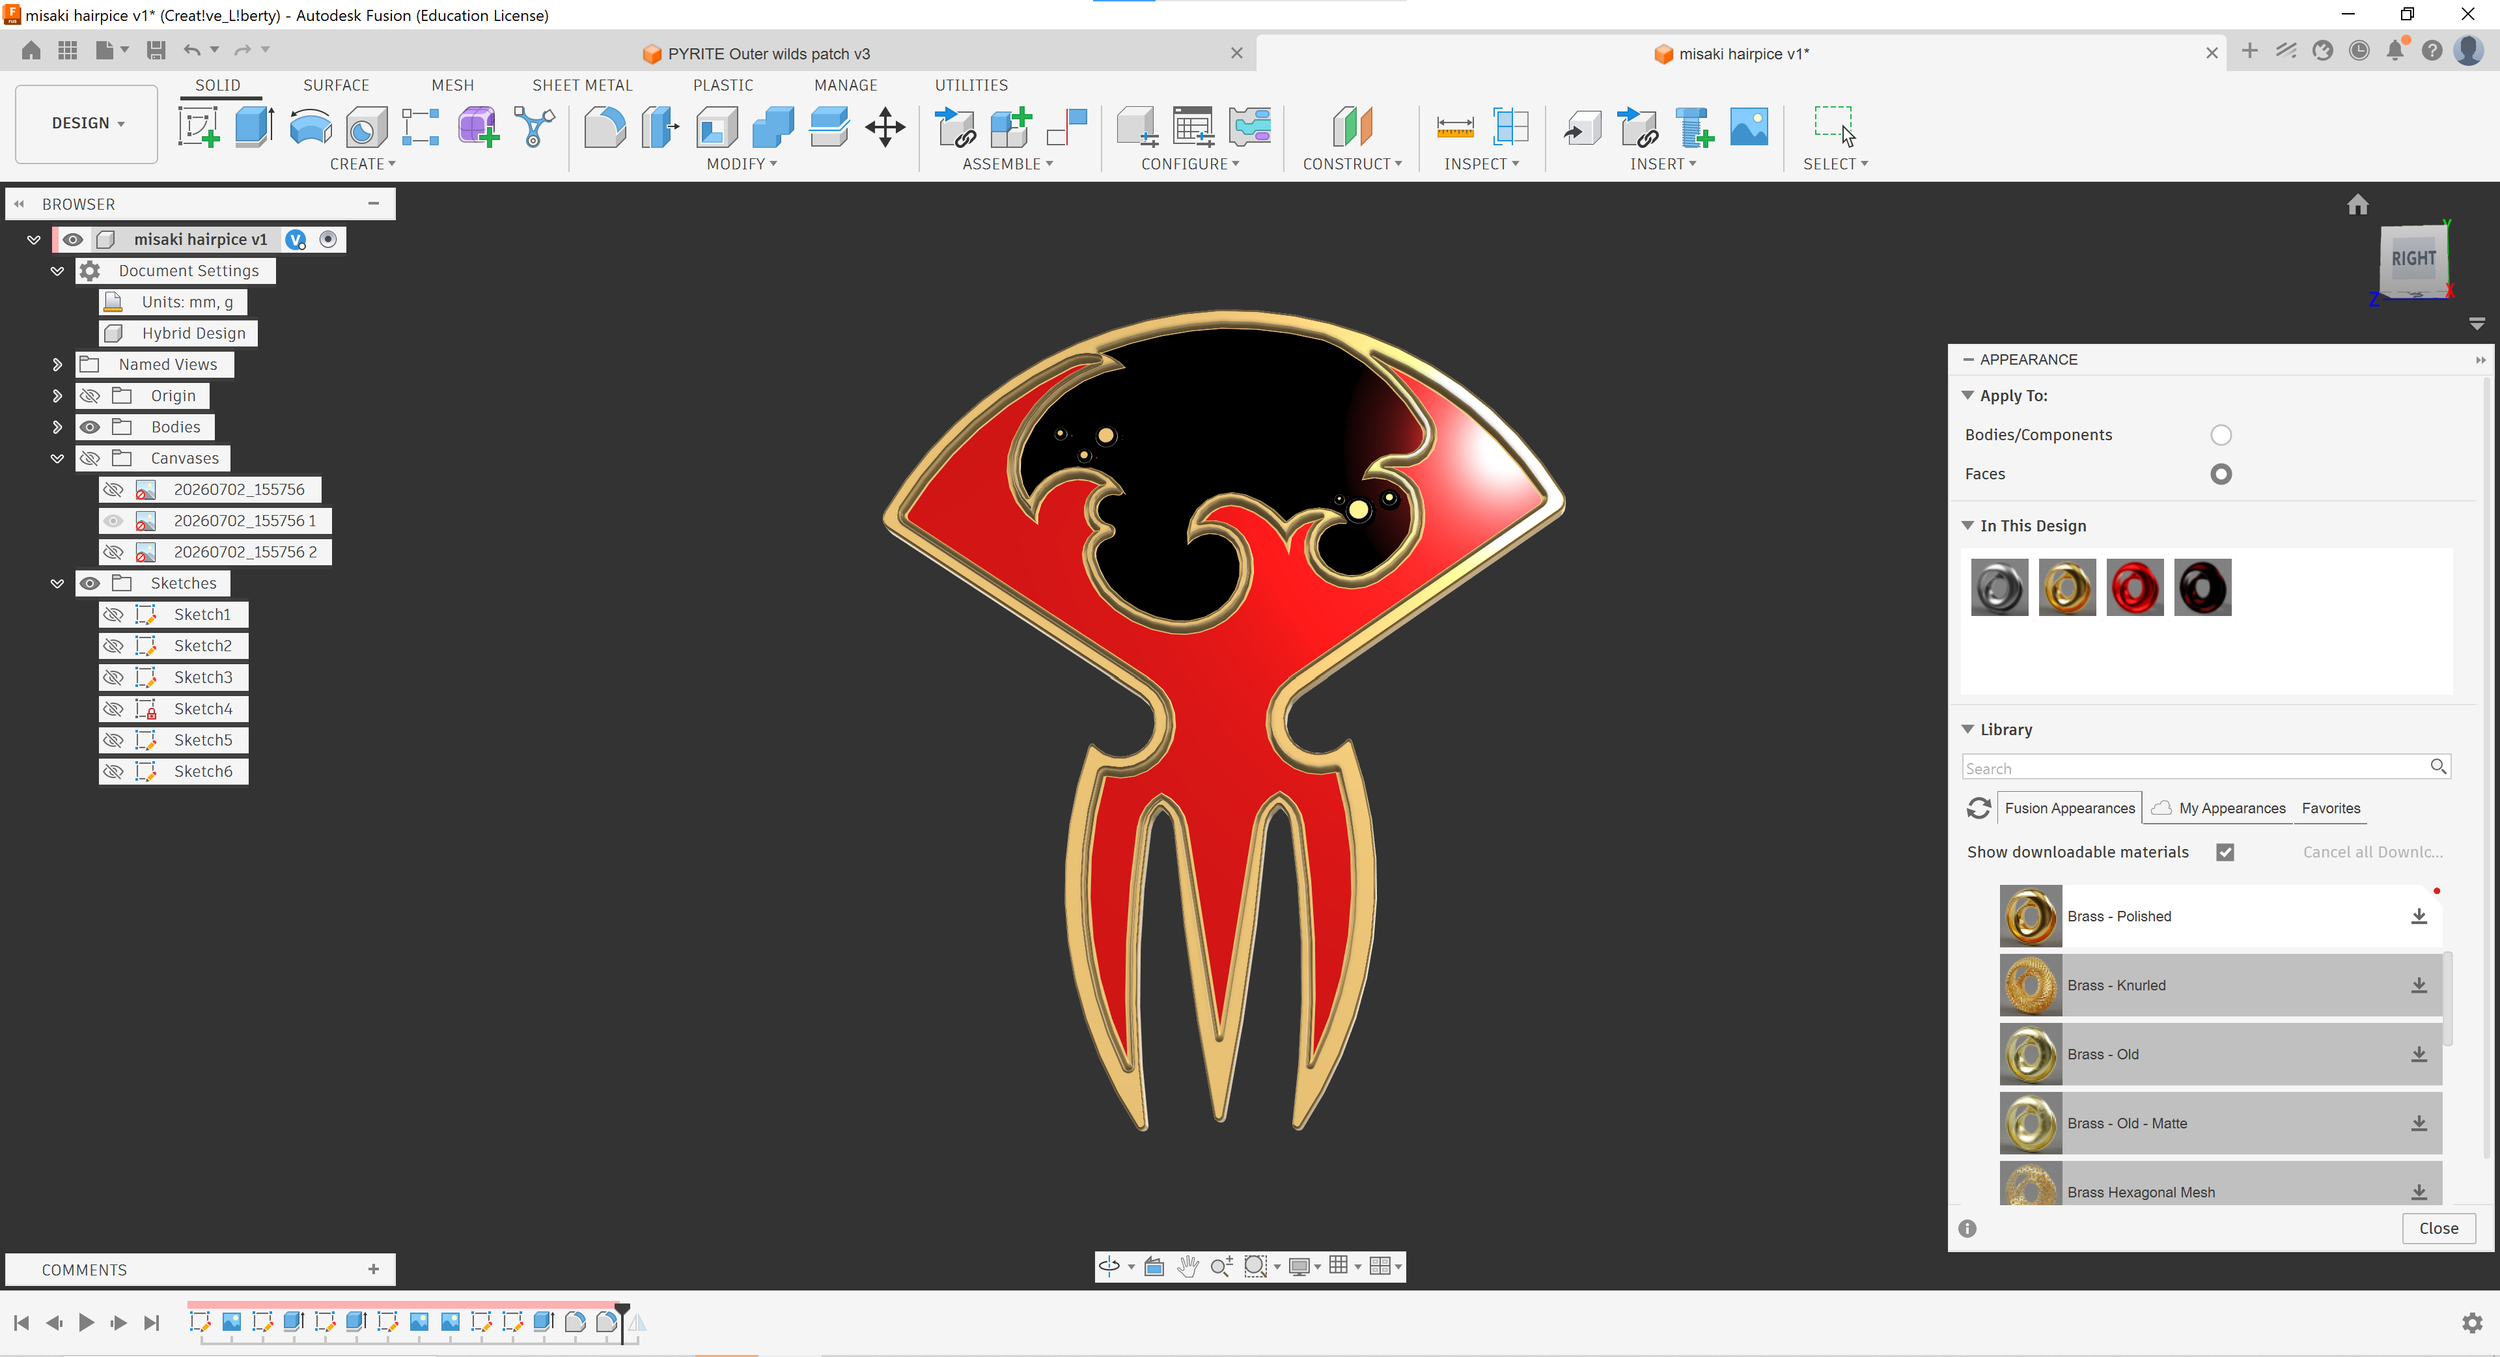Image resolution: width=2500 pixels, height=1357 pixels.
Task: Click the Offset Plane construct icon
Action: 1352,127
